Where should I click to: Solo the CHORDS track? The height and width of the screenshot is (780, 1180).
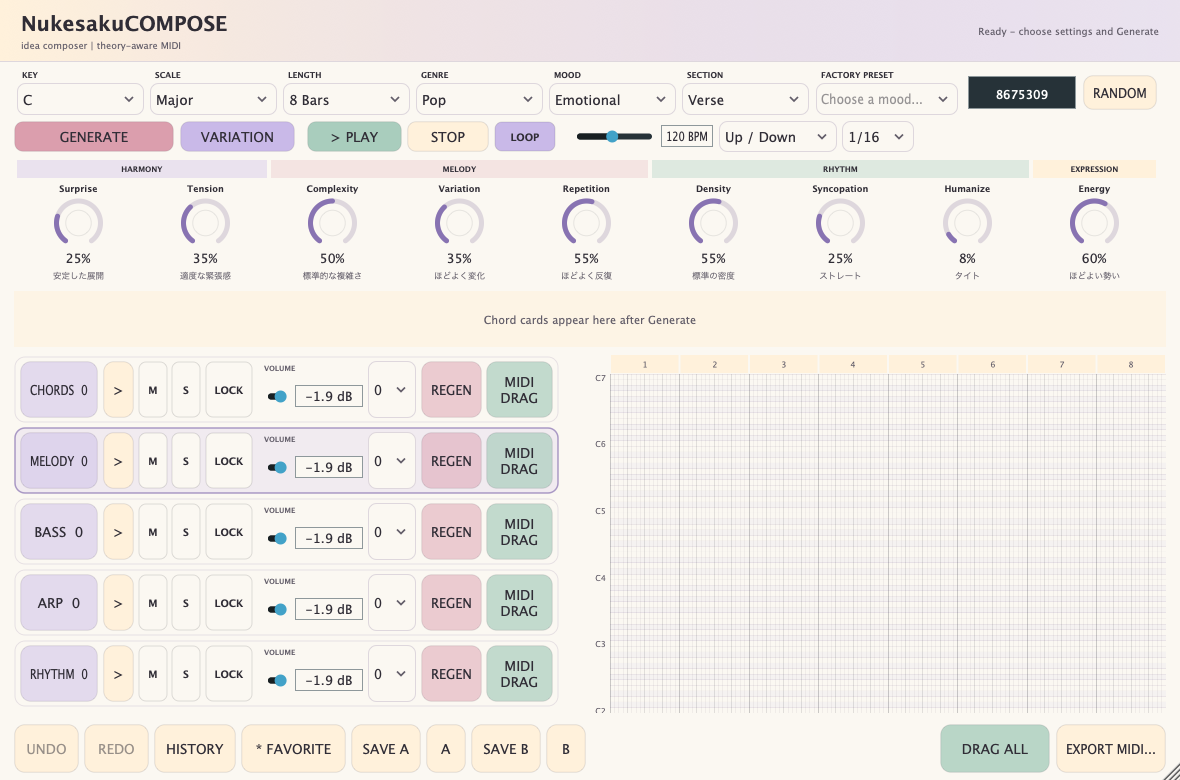click(x=186, y=390)
